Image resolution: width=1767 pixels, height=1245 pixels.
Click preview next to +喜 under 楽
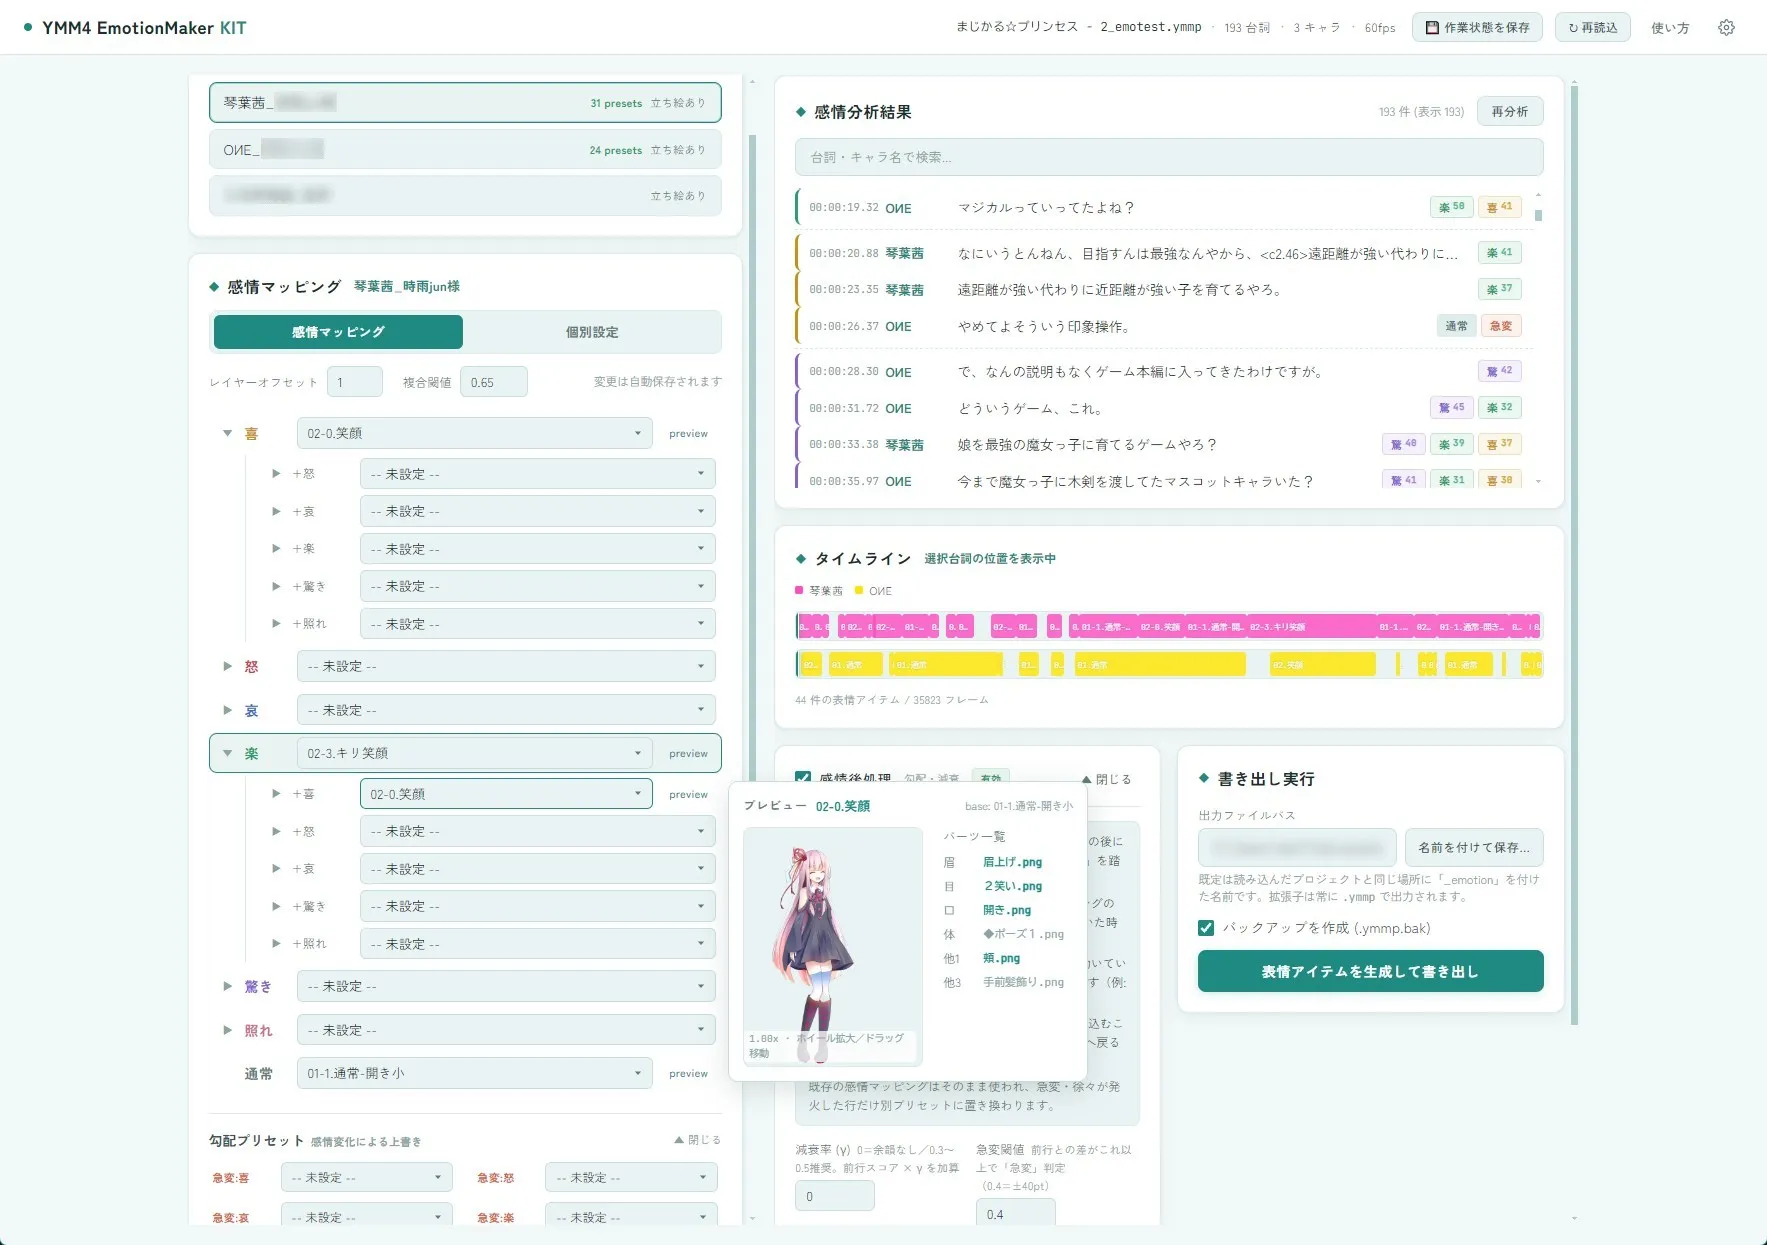688,795
